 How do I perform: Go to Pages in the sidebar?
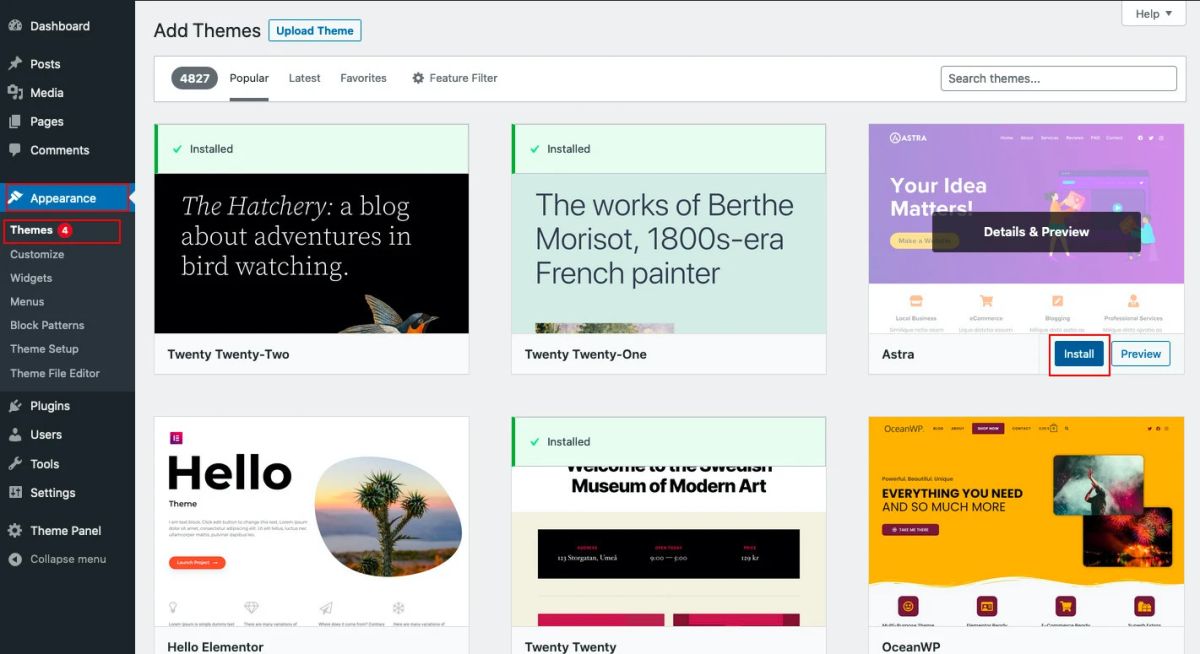pyautogui.click(x=47, y=122)
